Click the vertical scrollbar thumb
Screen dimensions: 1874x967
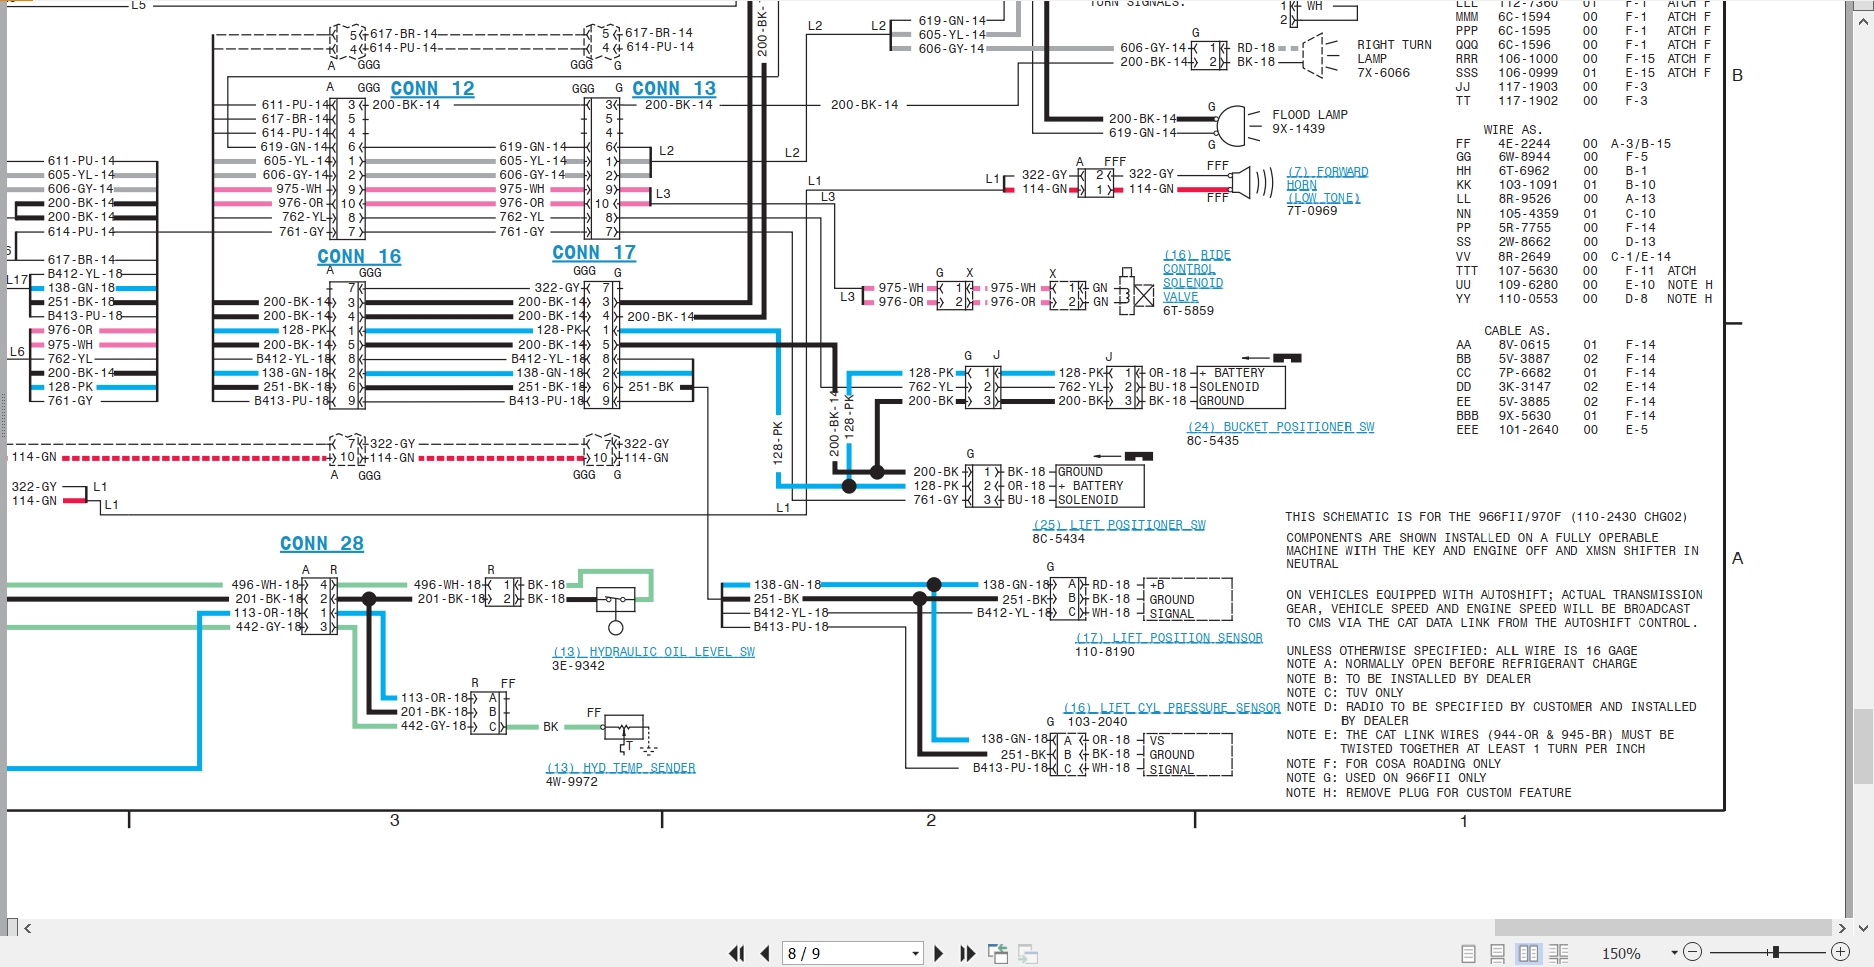pos(1863,747)
